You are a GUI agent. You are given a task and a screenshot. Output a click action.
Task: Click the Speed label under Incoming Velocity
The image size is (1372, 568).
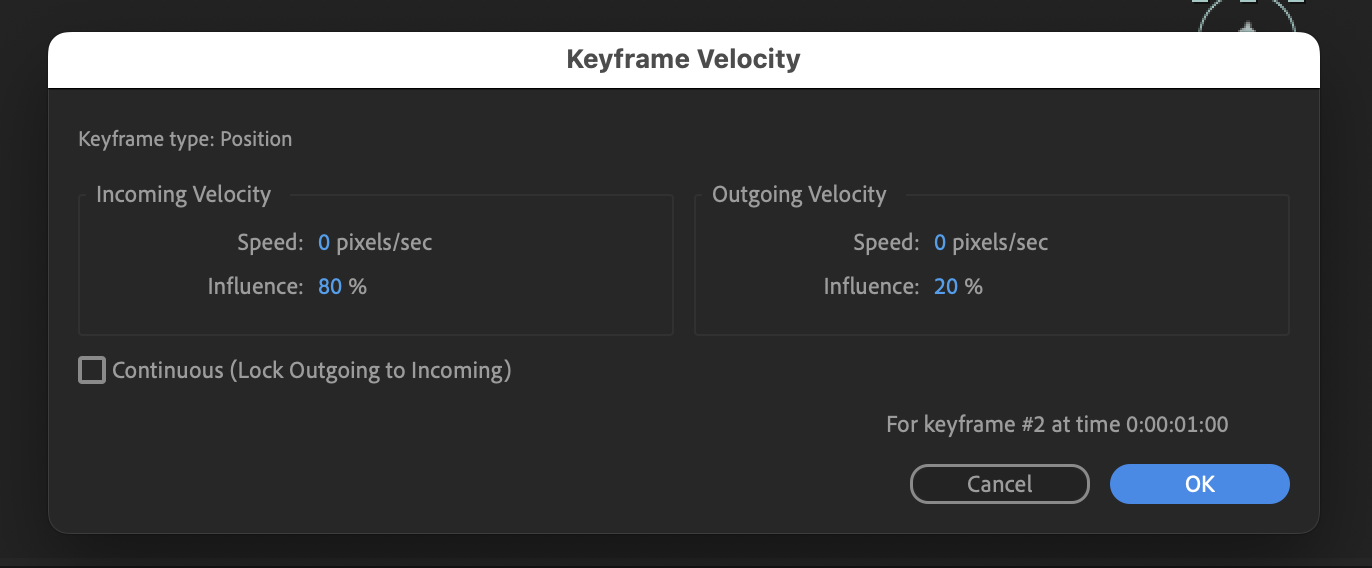pos(270,242)
